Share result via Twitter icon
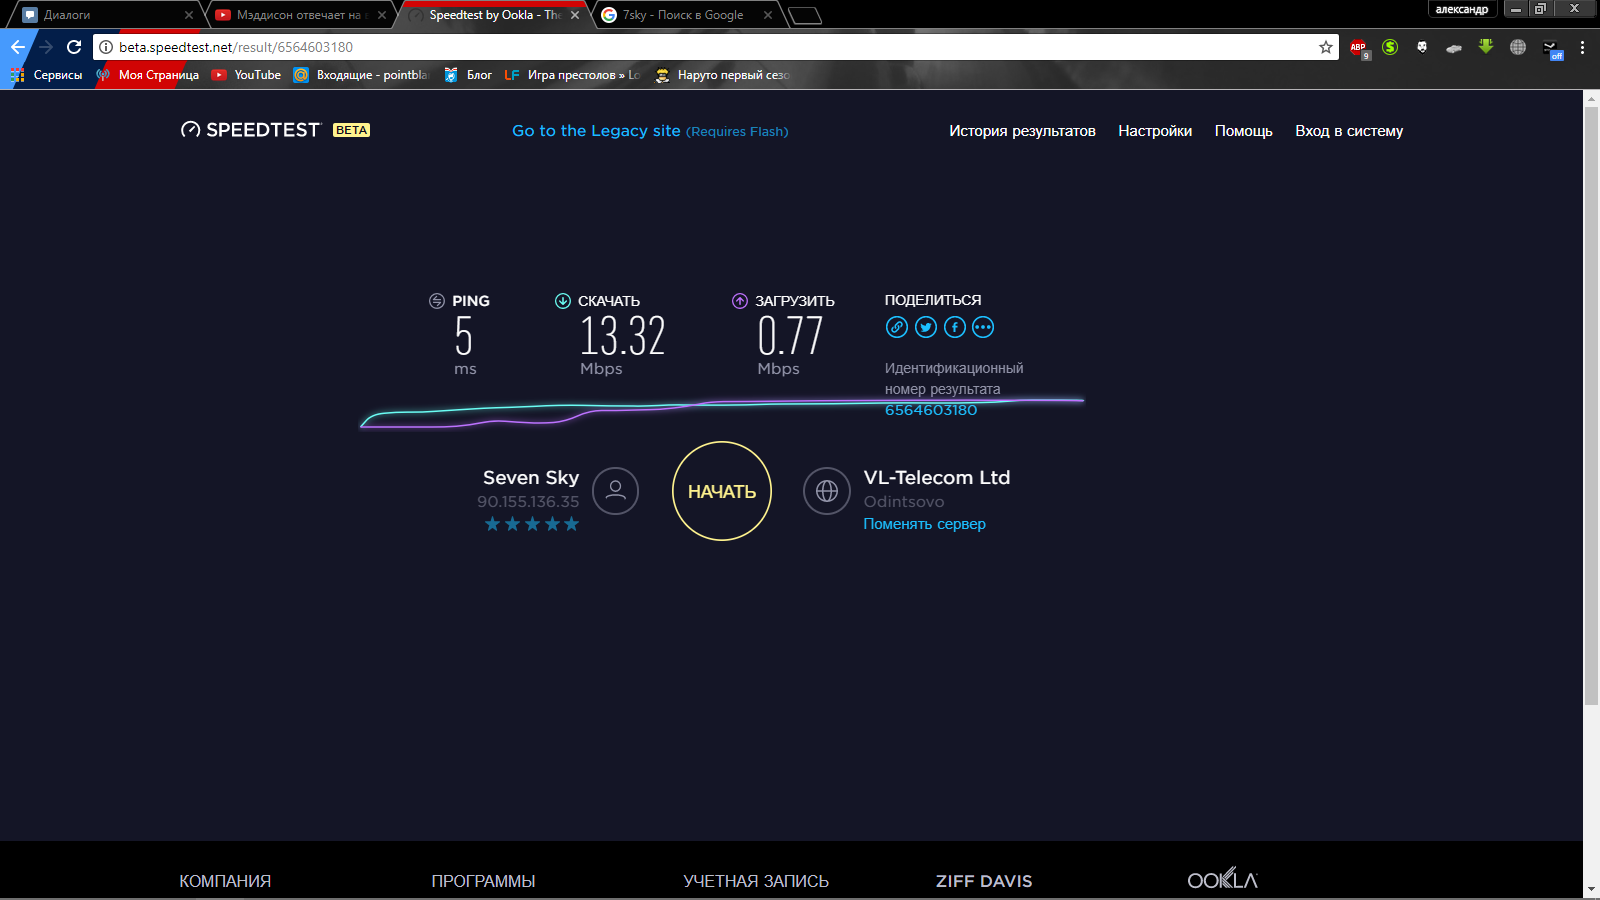The image size is (1600, 900). point(926,327)
